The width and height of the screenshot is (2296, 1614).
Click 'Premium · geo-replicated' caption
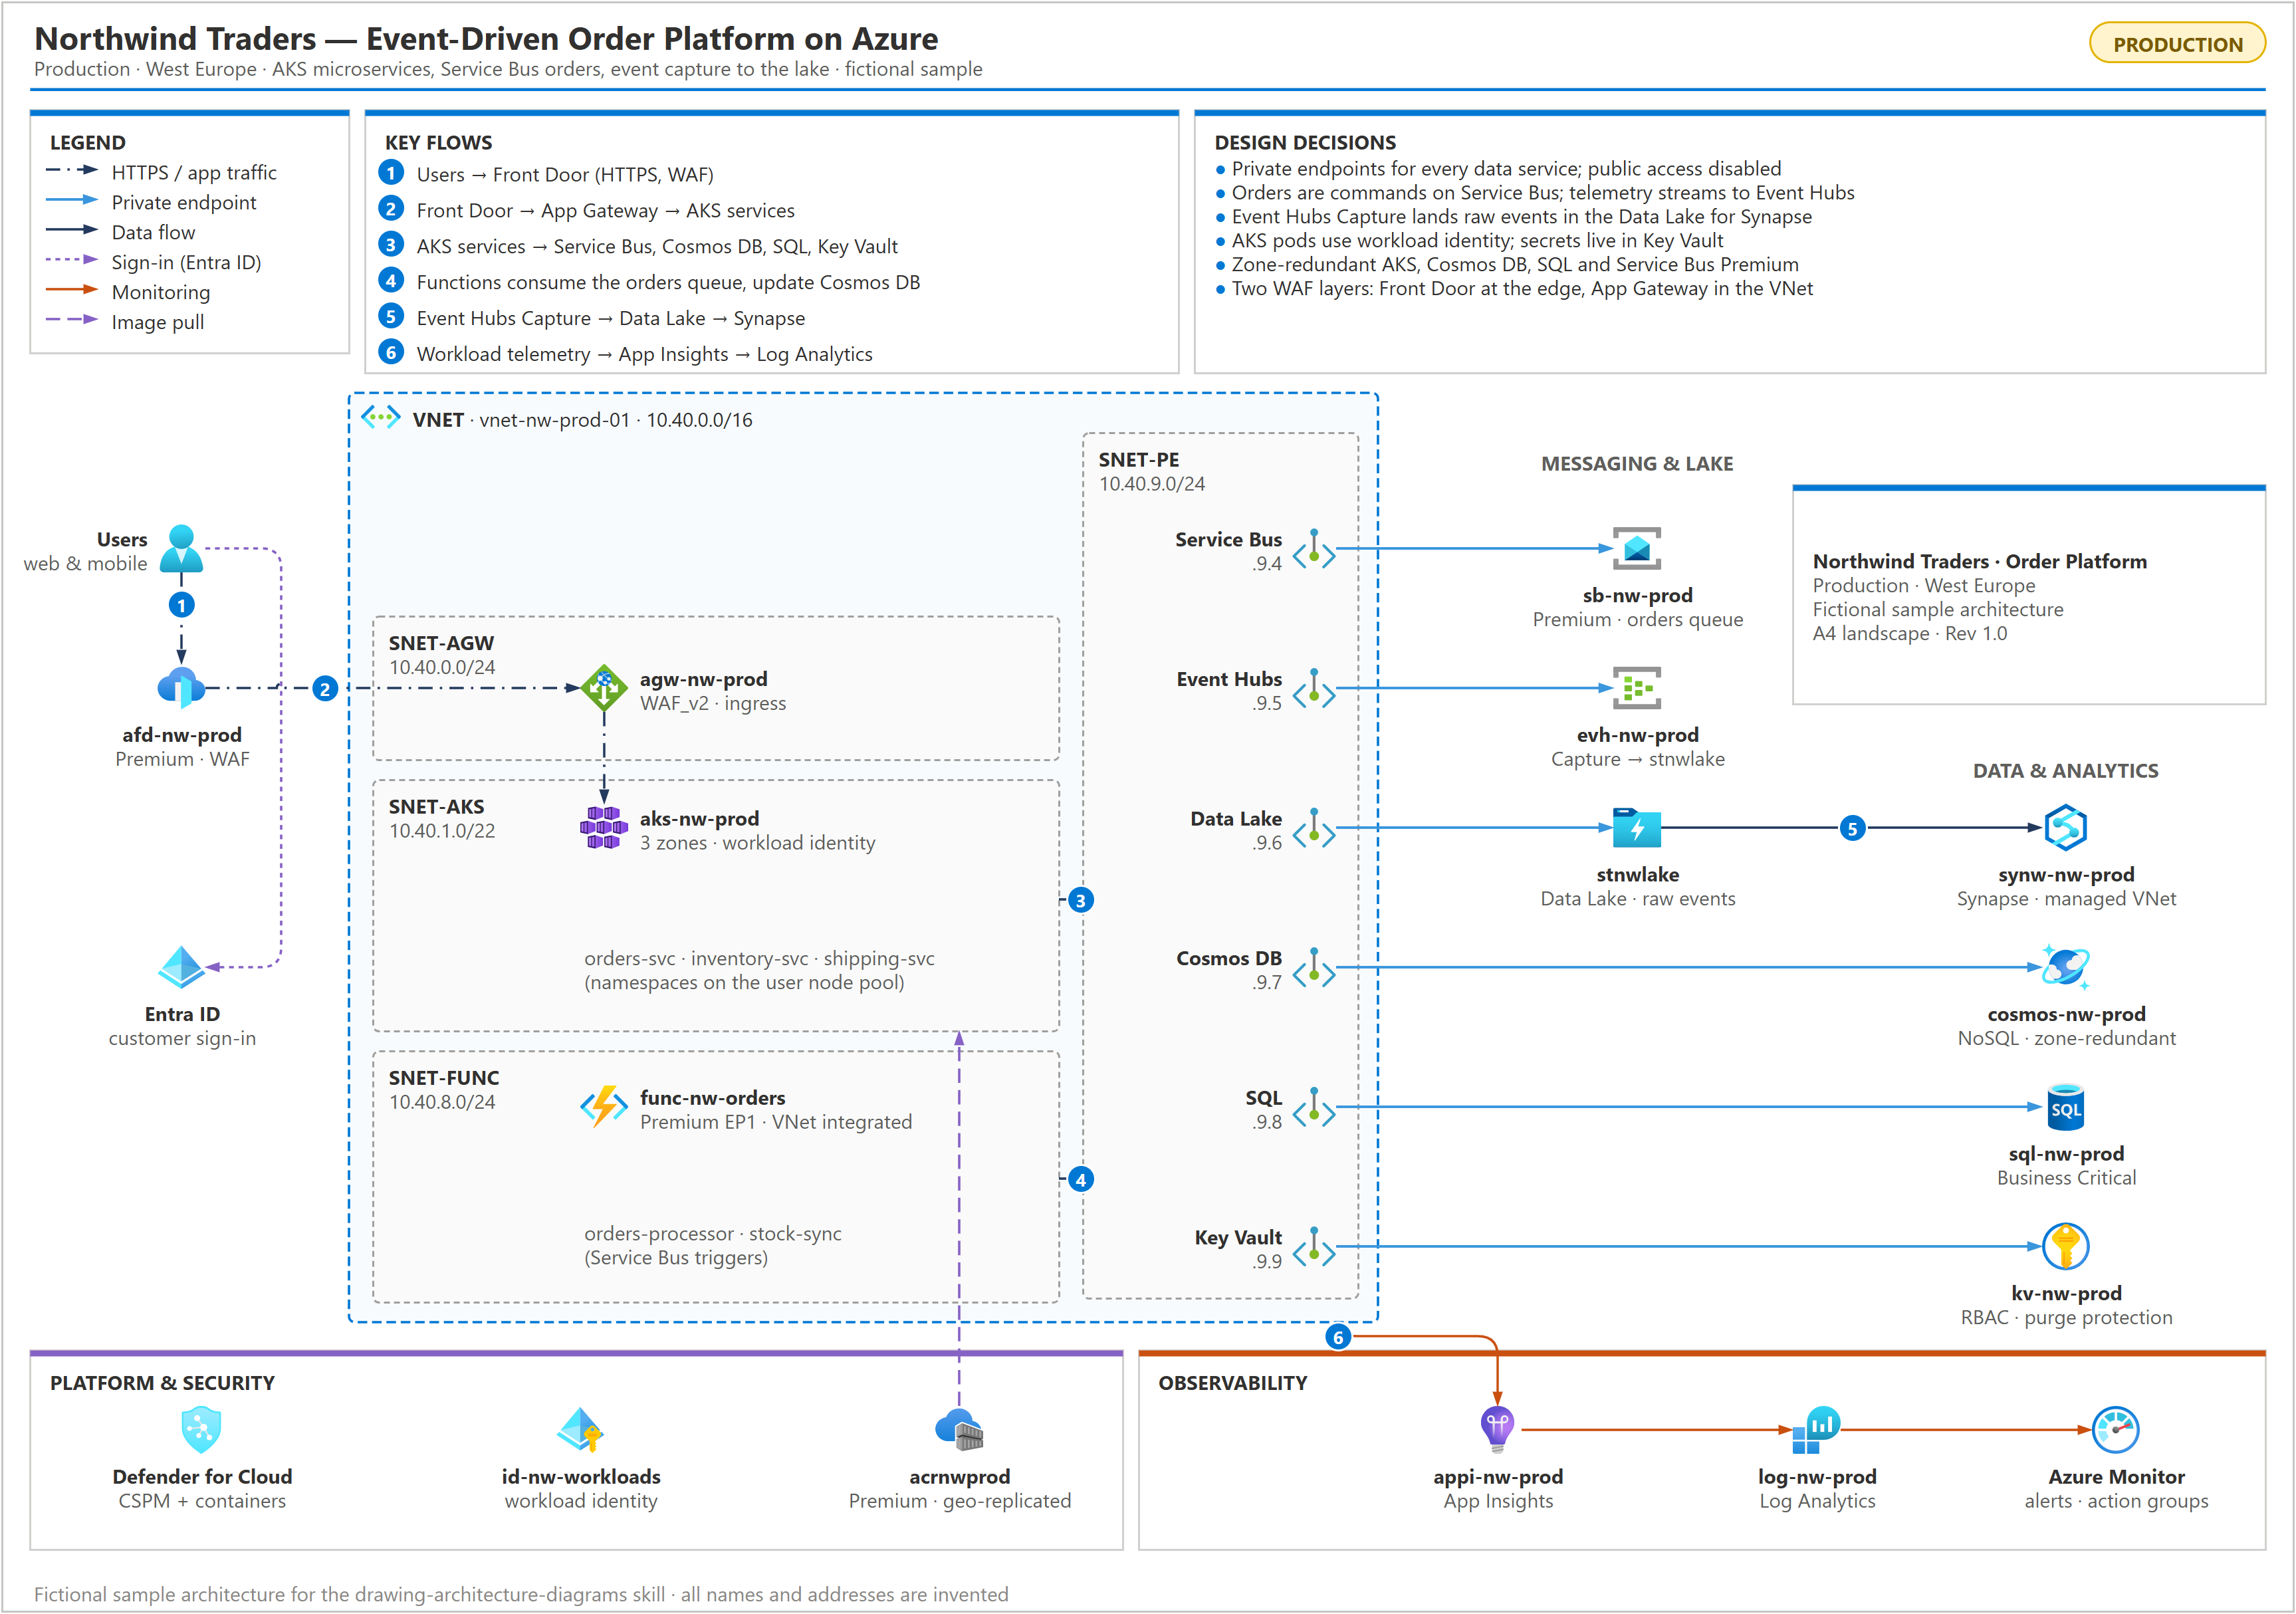(x=960, y=1501)
